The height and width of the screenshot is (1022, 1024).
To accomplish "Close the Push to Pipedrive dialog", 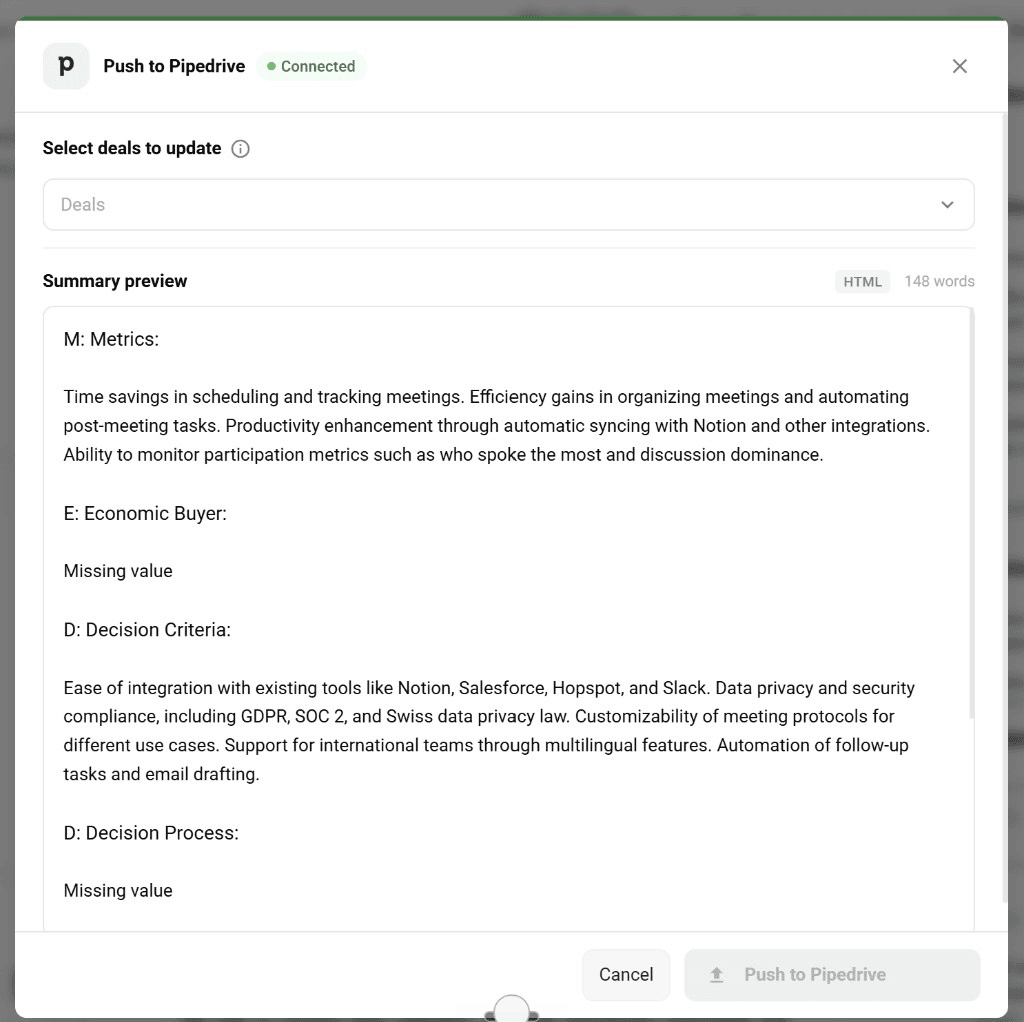I will [x=959, y=66].
